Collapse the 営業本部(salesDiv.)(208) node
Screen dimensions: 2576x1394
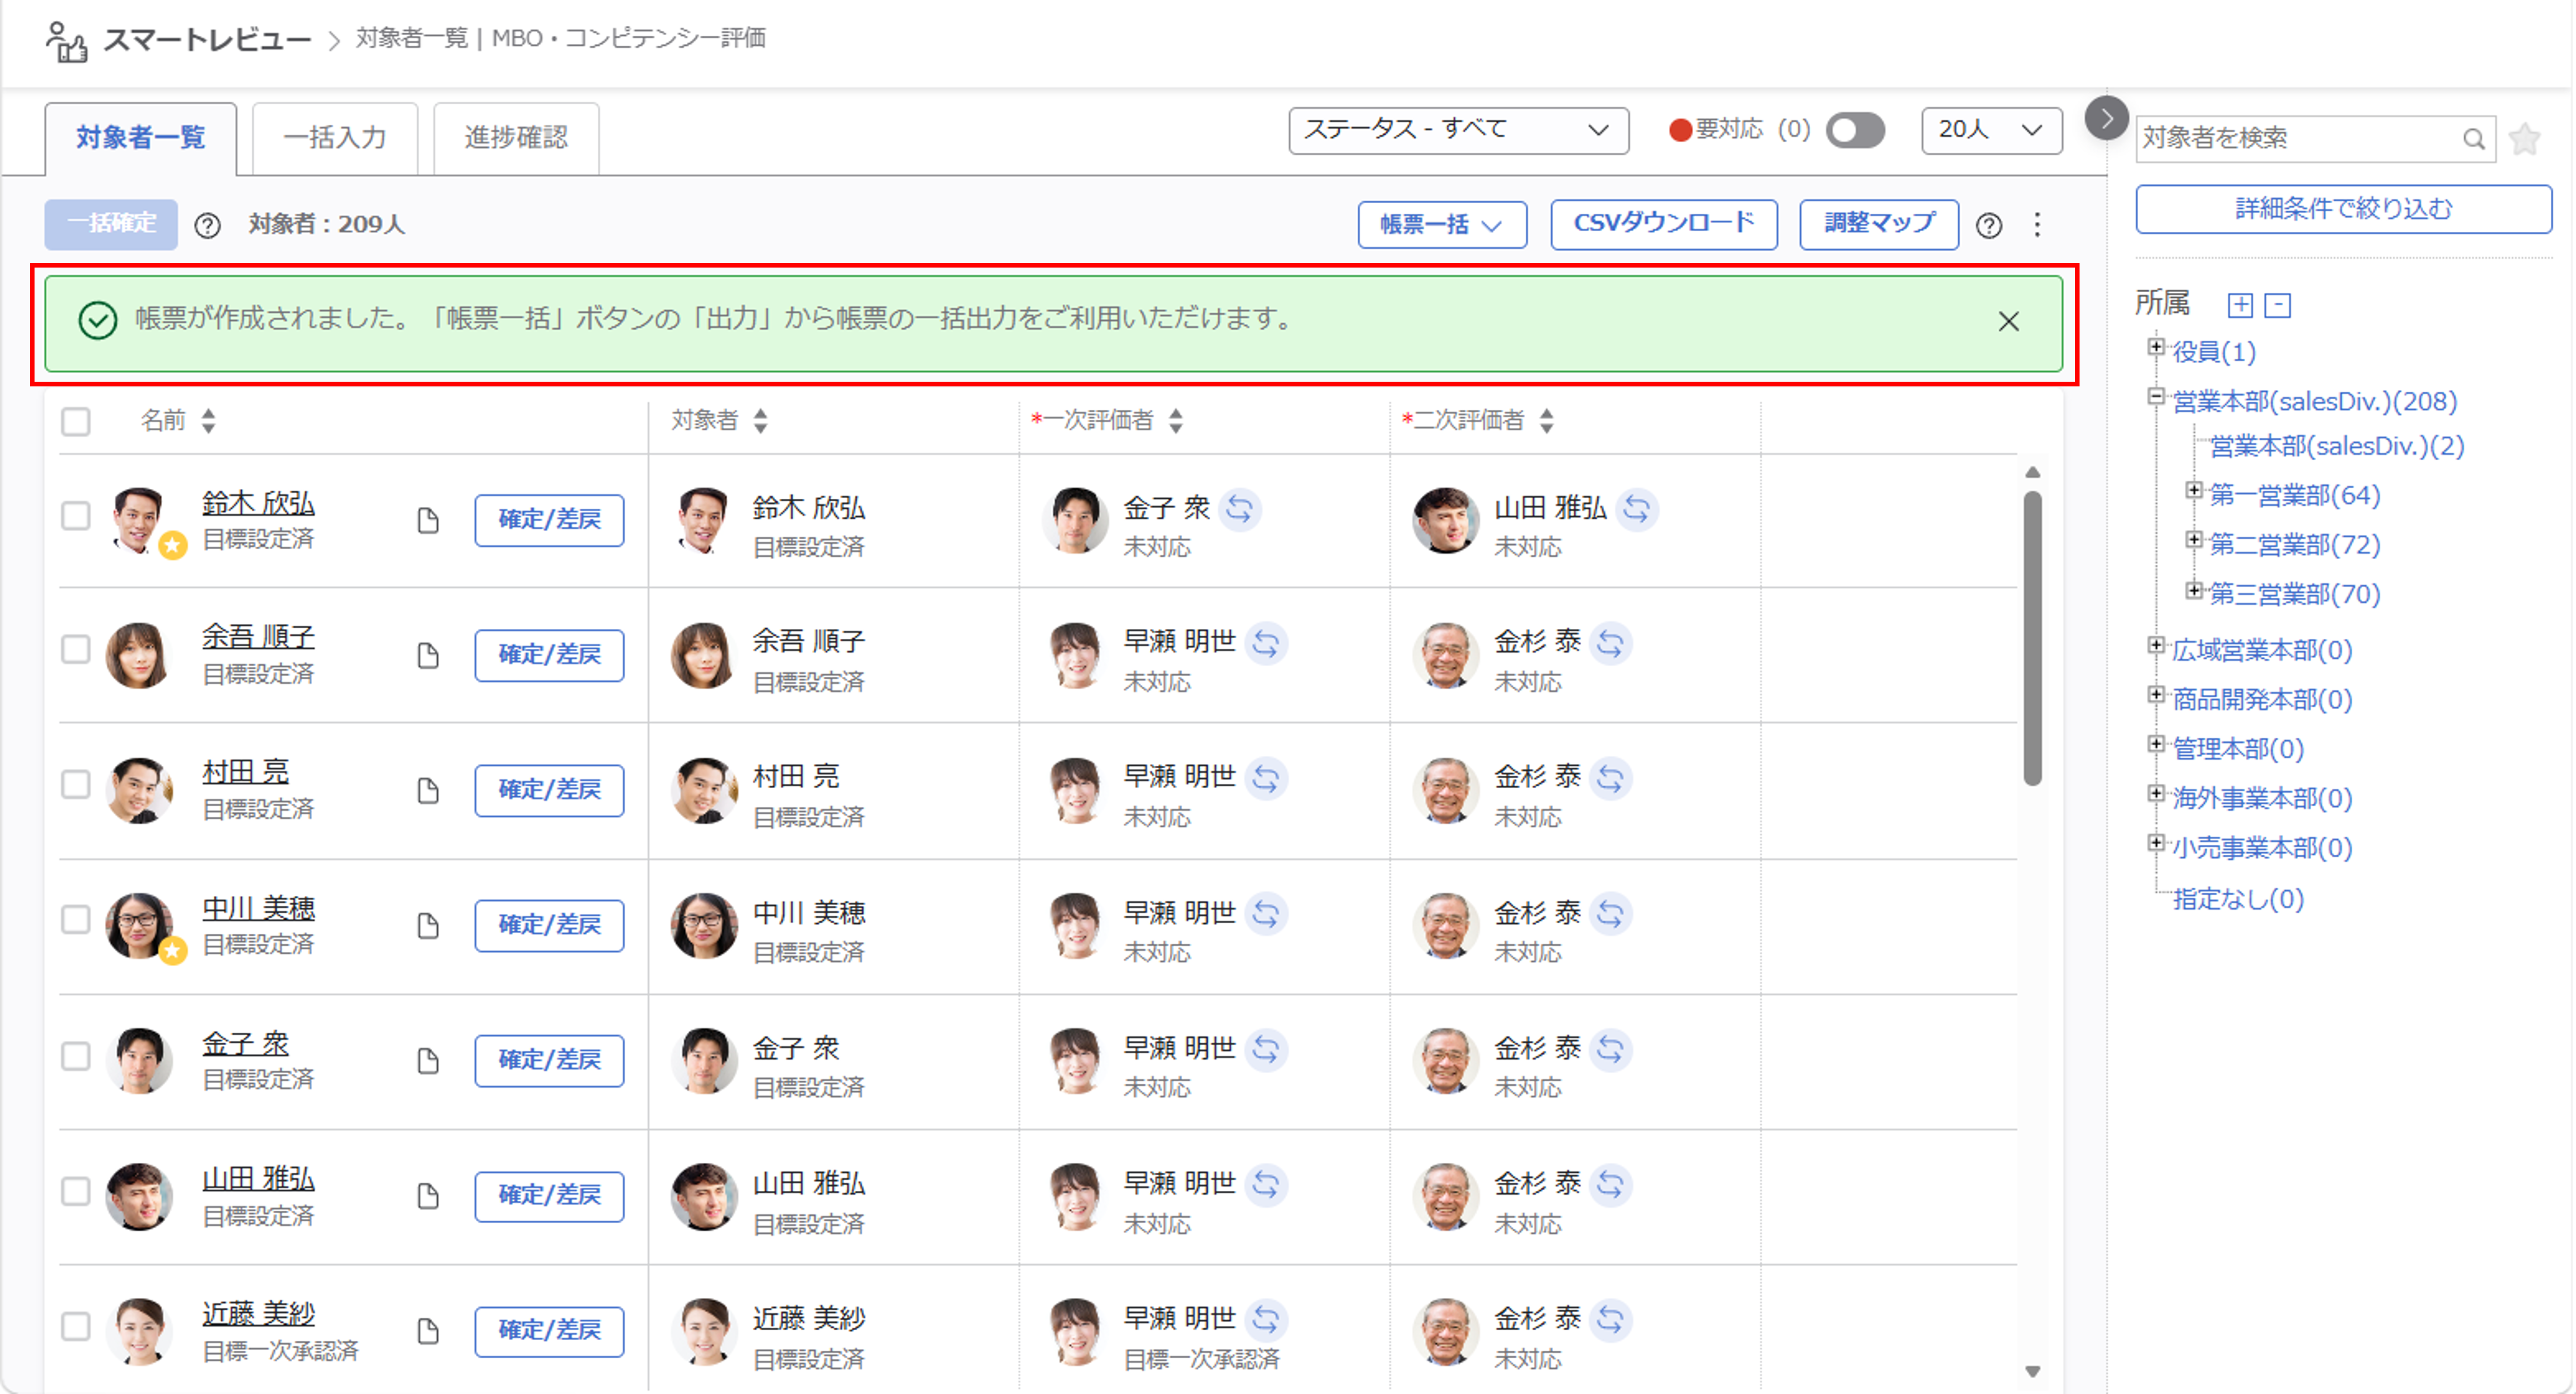pyautogui.click(x=2155, y=397)
